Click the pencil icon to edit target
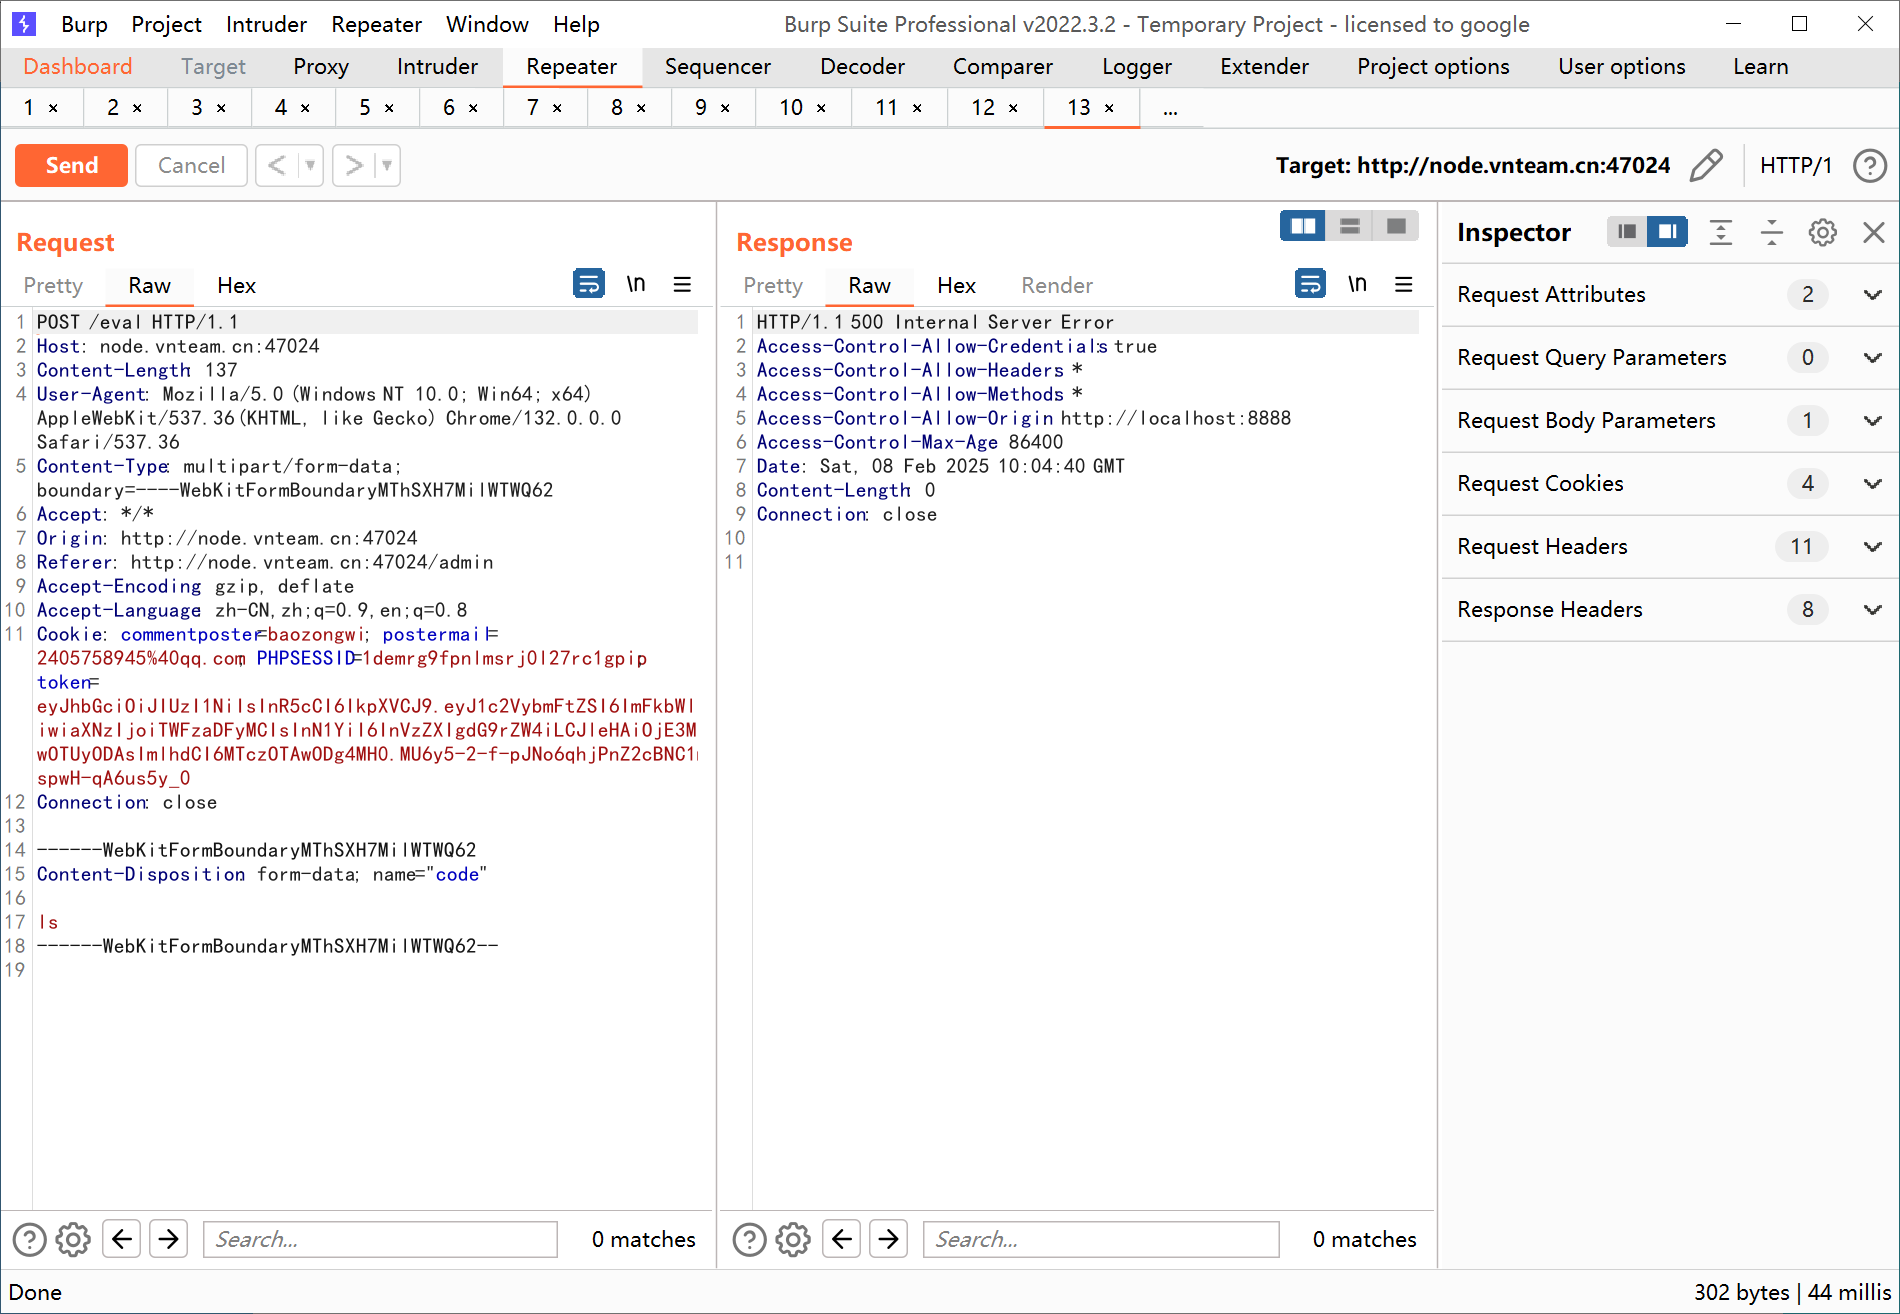 click(x=1706, y=165)
